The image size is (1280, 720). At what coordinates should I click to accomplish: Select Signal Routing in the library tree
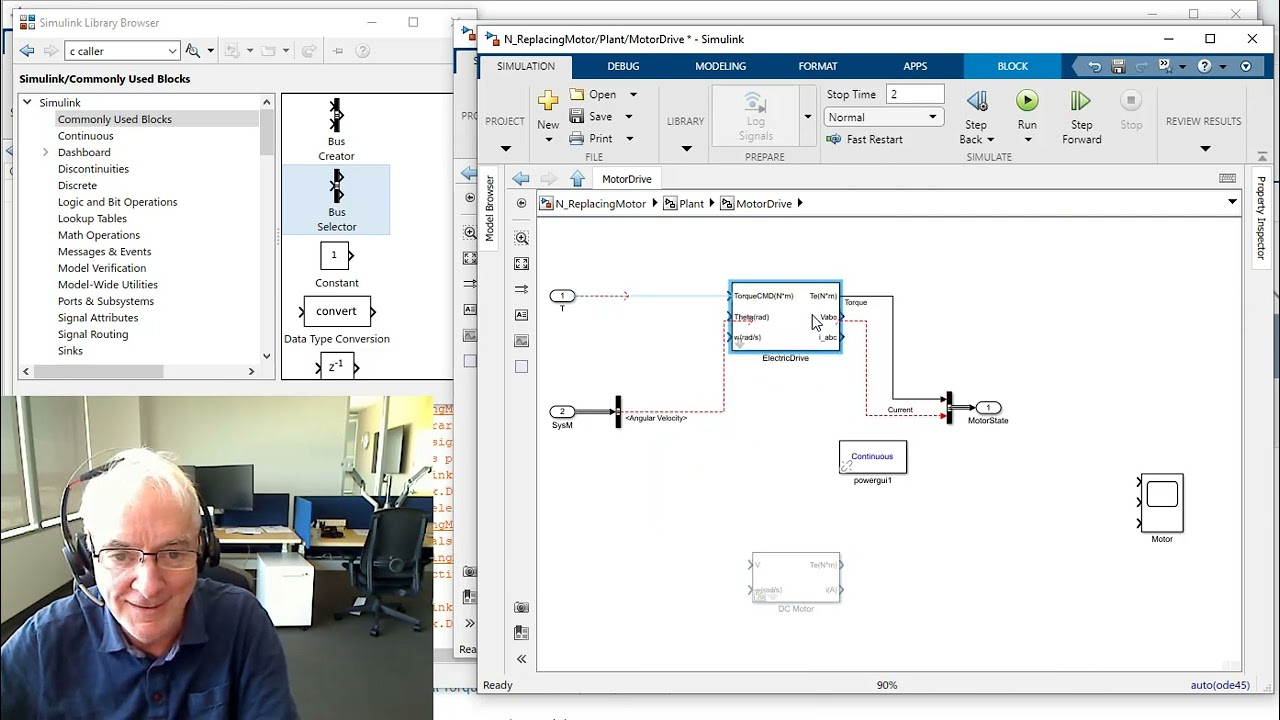point(93,334)
